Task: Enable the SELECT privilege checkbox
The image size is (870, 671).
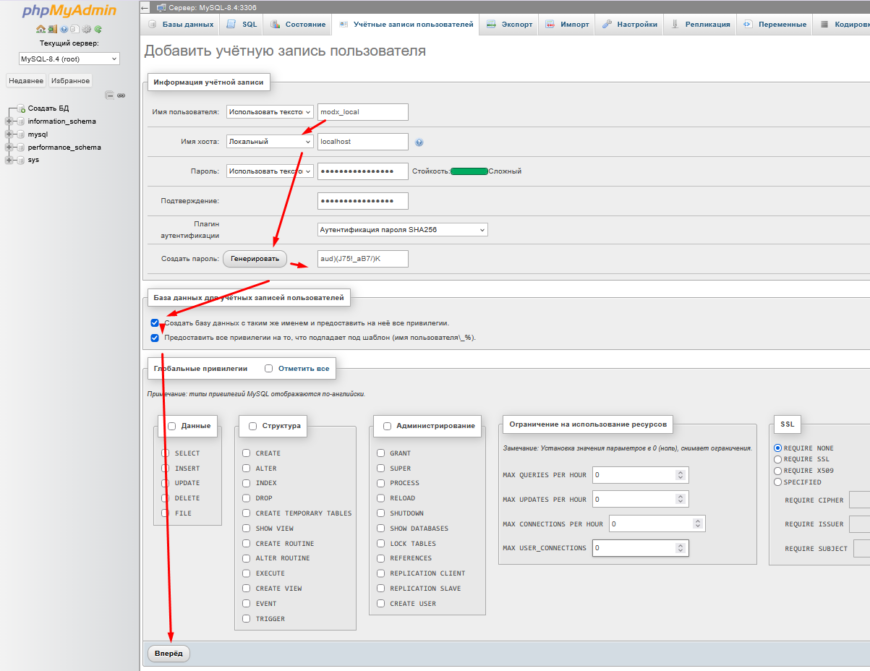Action: coord(165,453)
